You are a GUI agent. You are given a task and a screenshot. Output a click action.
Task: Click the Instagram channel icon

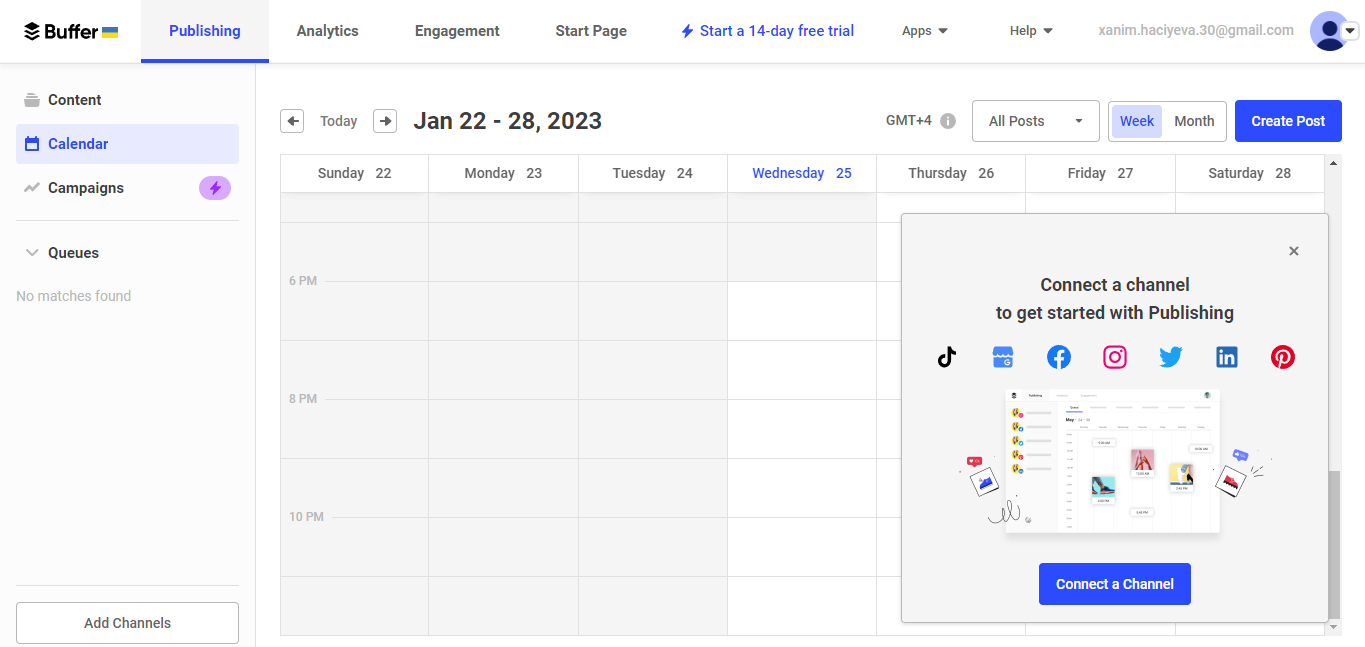click(1115, 357)
